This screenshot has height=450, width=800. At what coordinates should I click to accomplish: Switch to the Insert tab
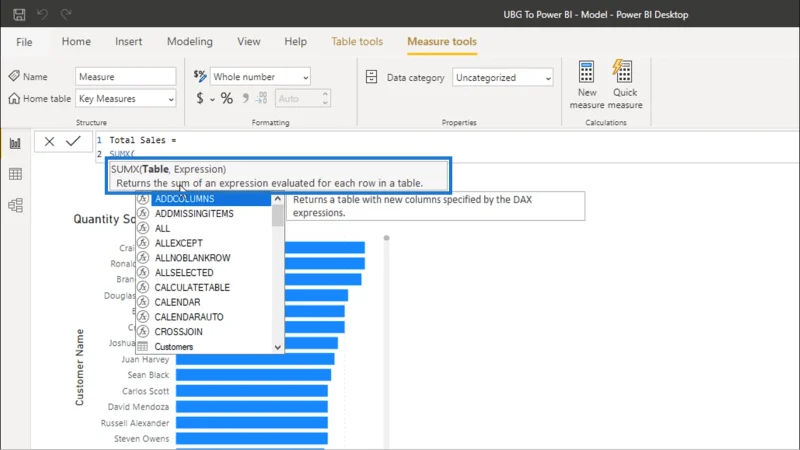[x=129, y=41]
